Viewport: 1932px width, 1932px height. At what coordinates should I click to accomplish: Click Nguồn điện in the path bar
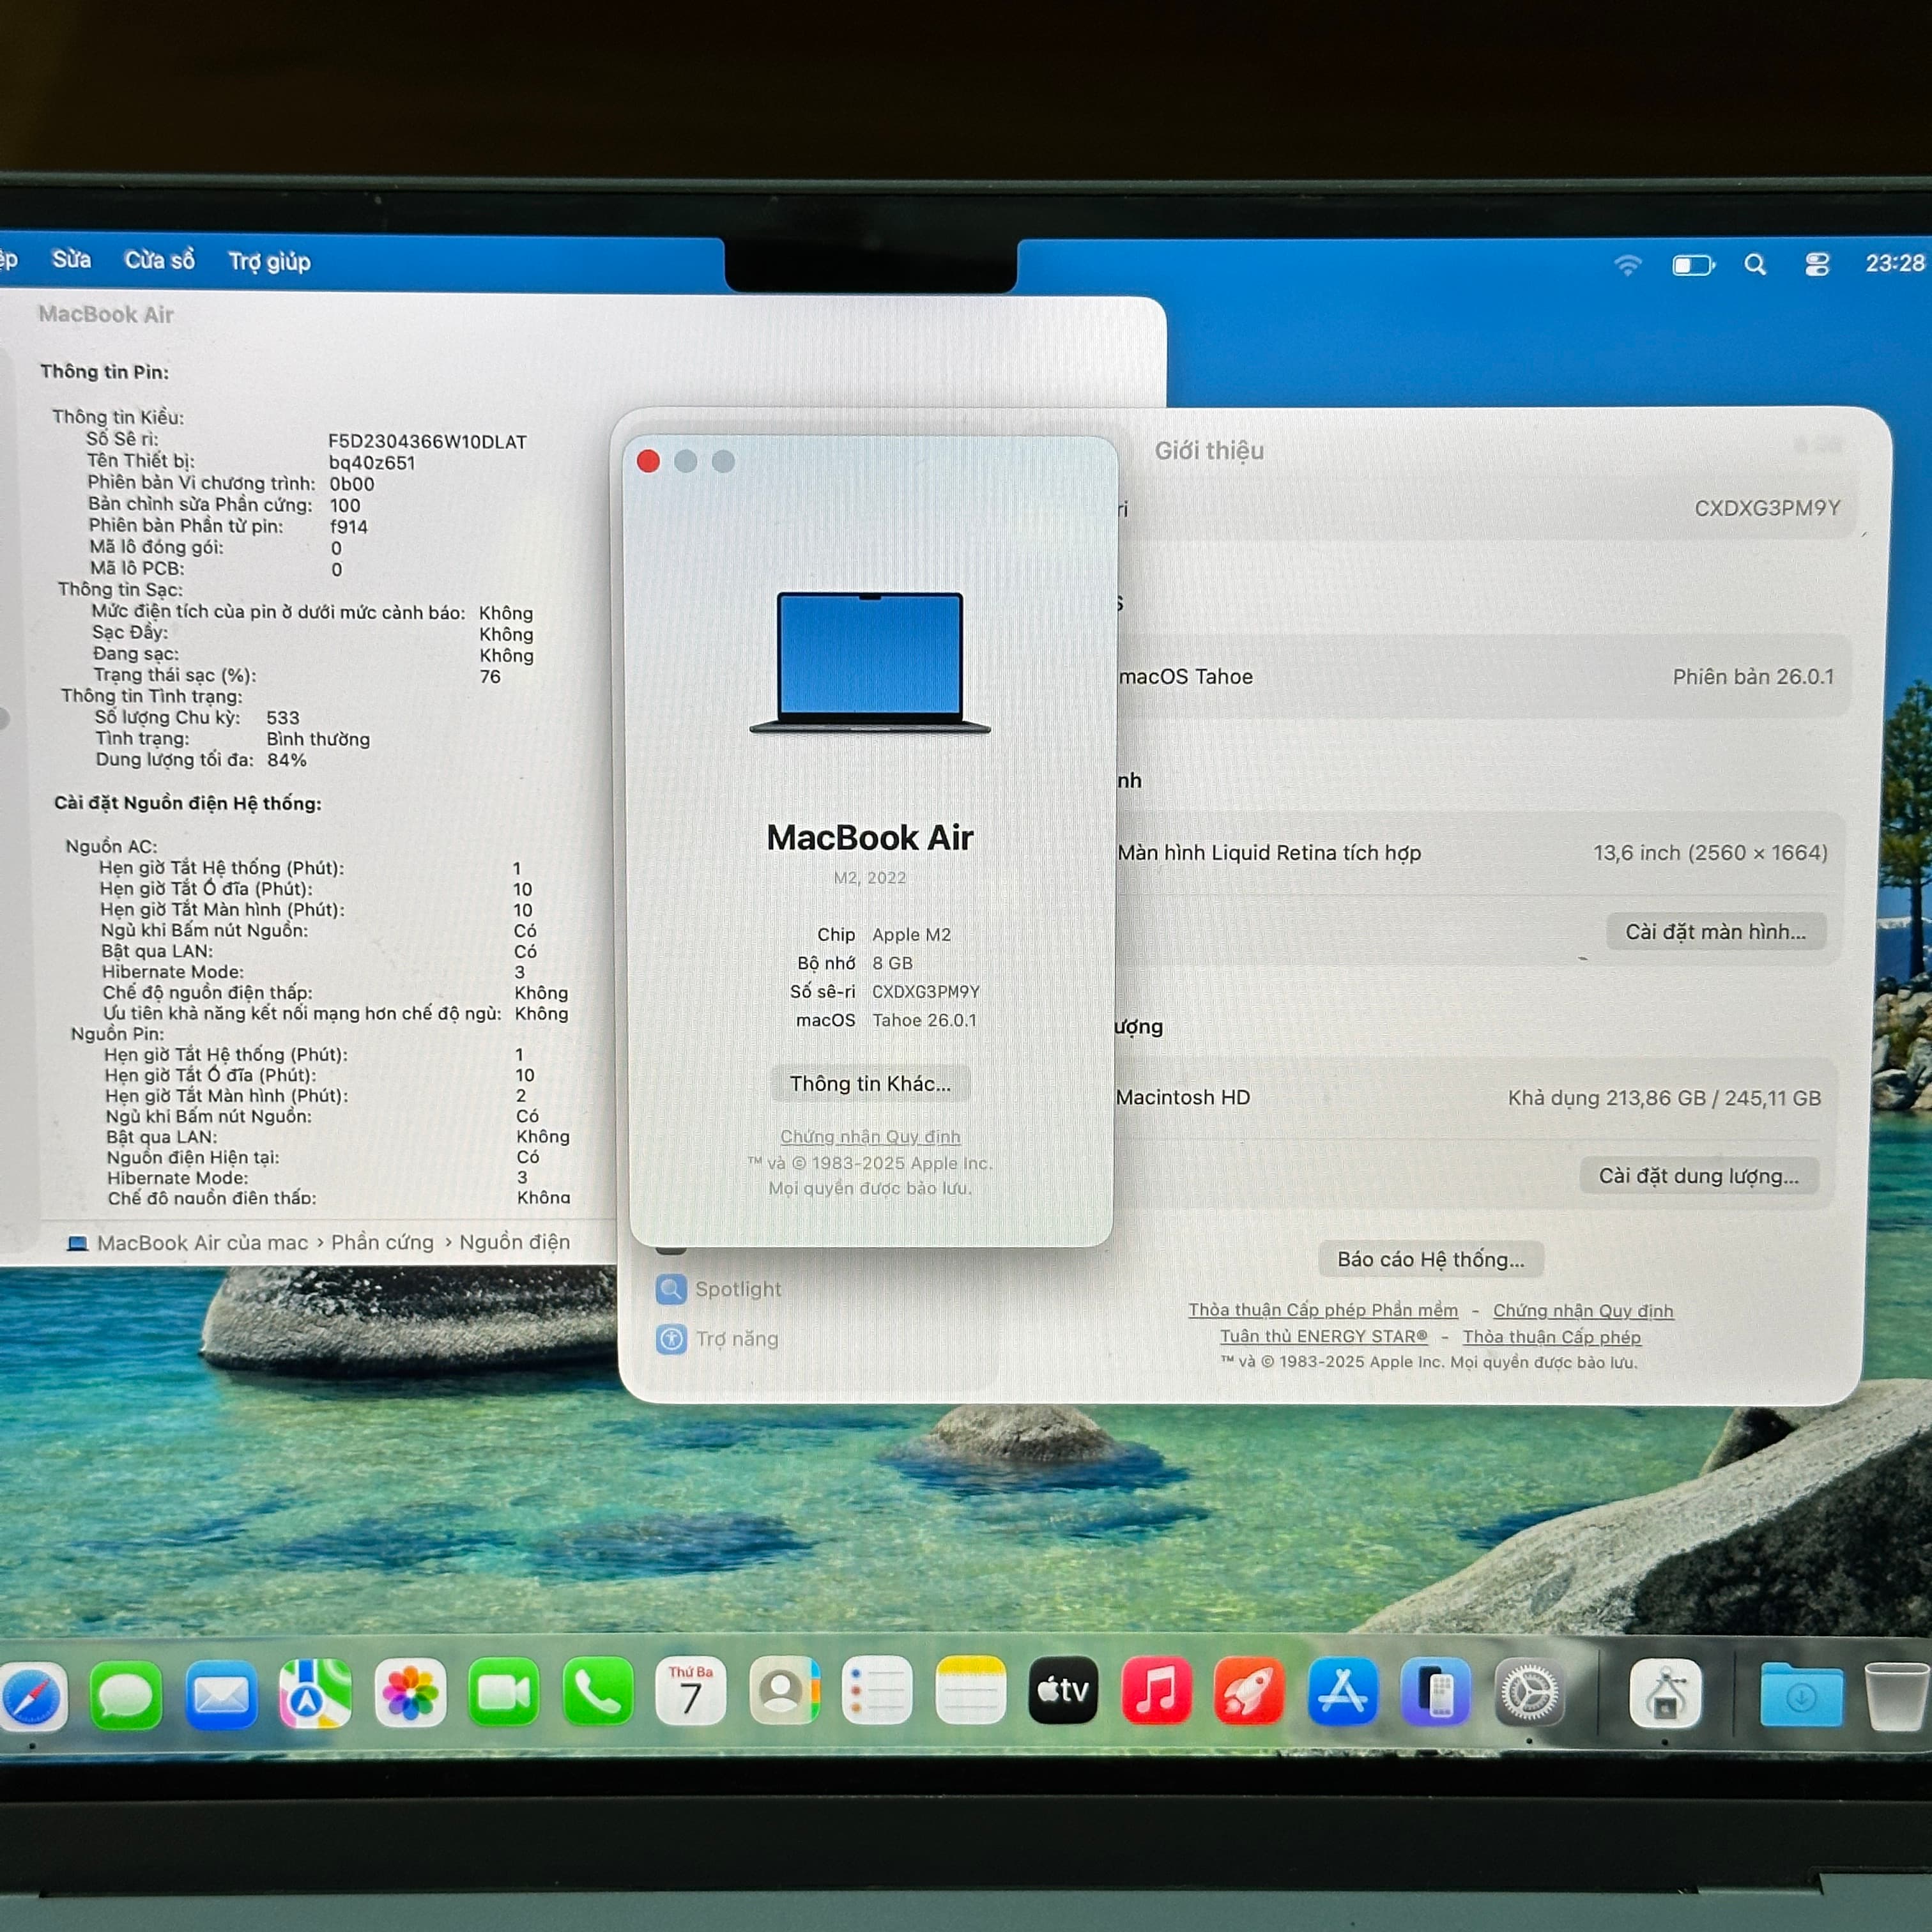[x=514, y=1242]
